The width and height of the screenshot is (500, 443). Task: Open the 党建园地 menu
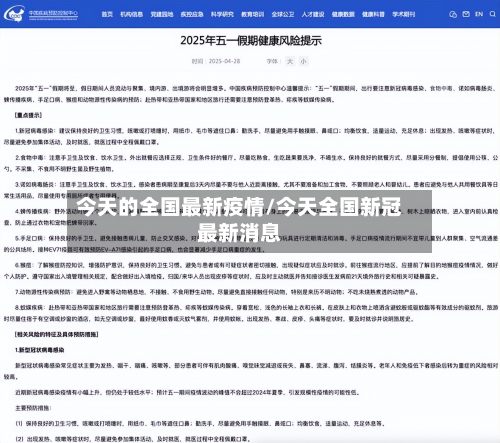pyautogui.click(x=162, y=14)
